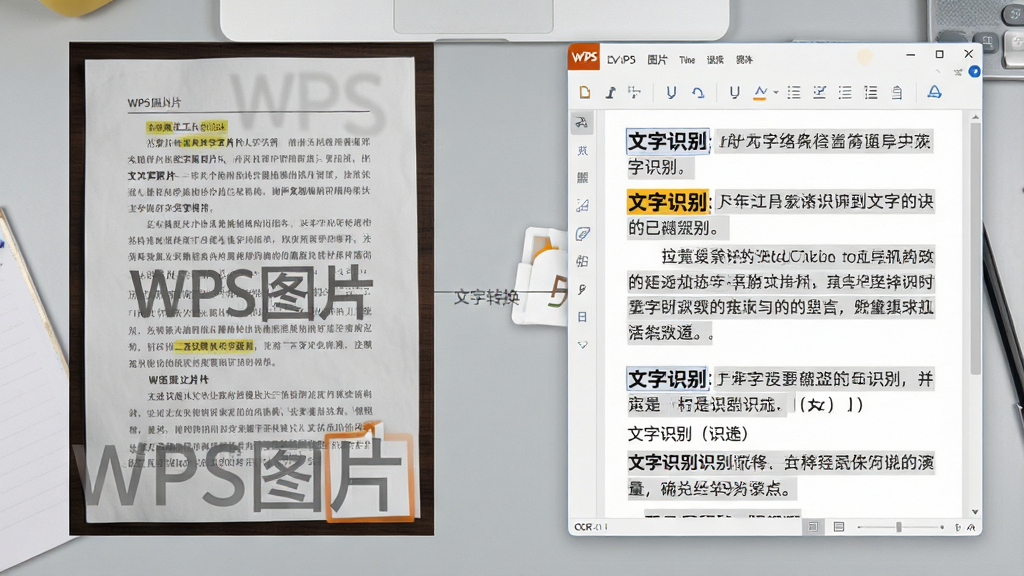
Task: Click the WPS图片片 header on scanned page
Action: (154, 103)
